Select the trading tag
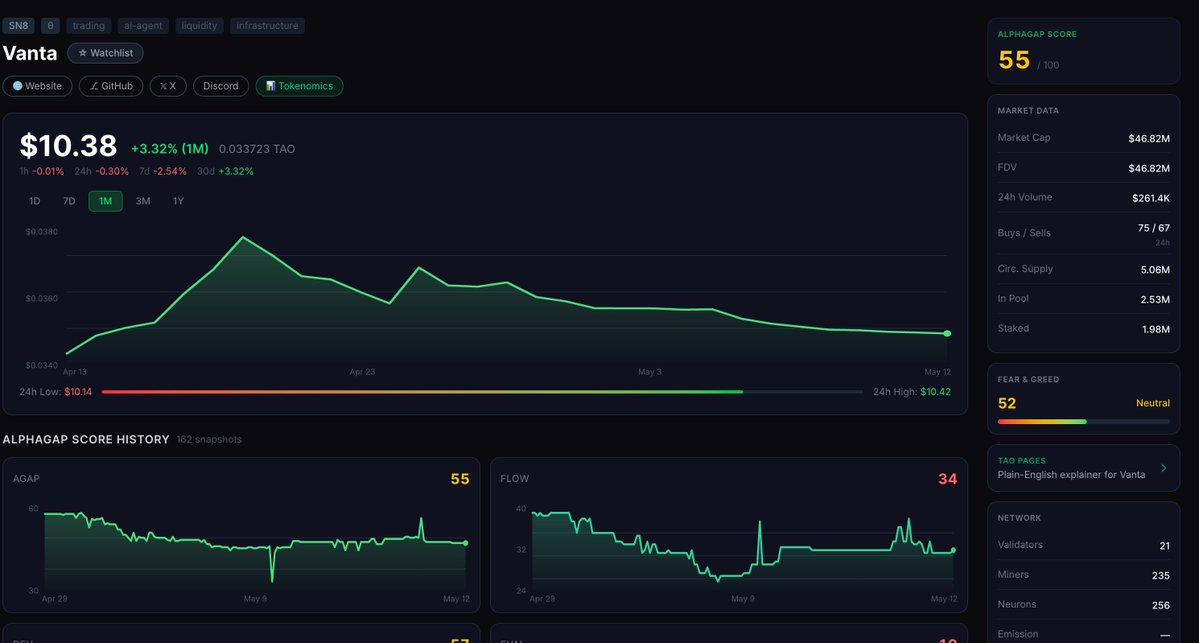The image size is (1199, 643). click(89, 25)
